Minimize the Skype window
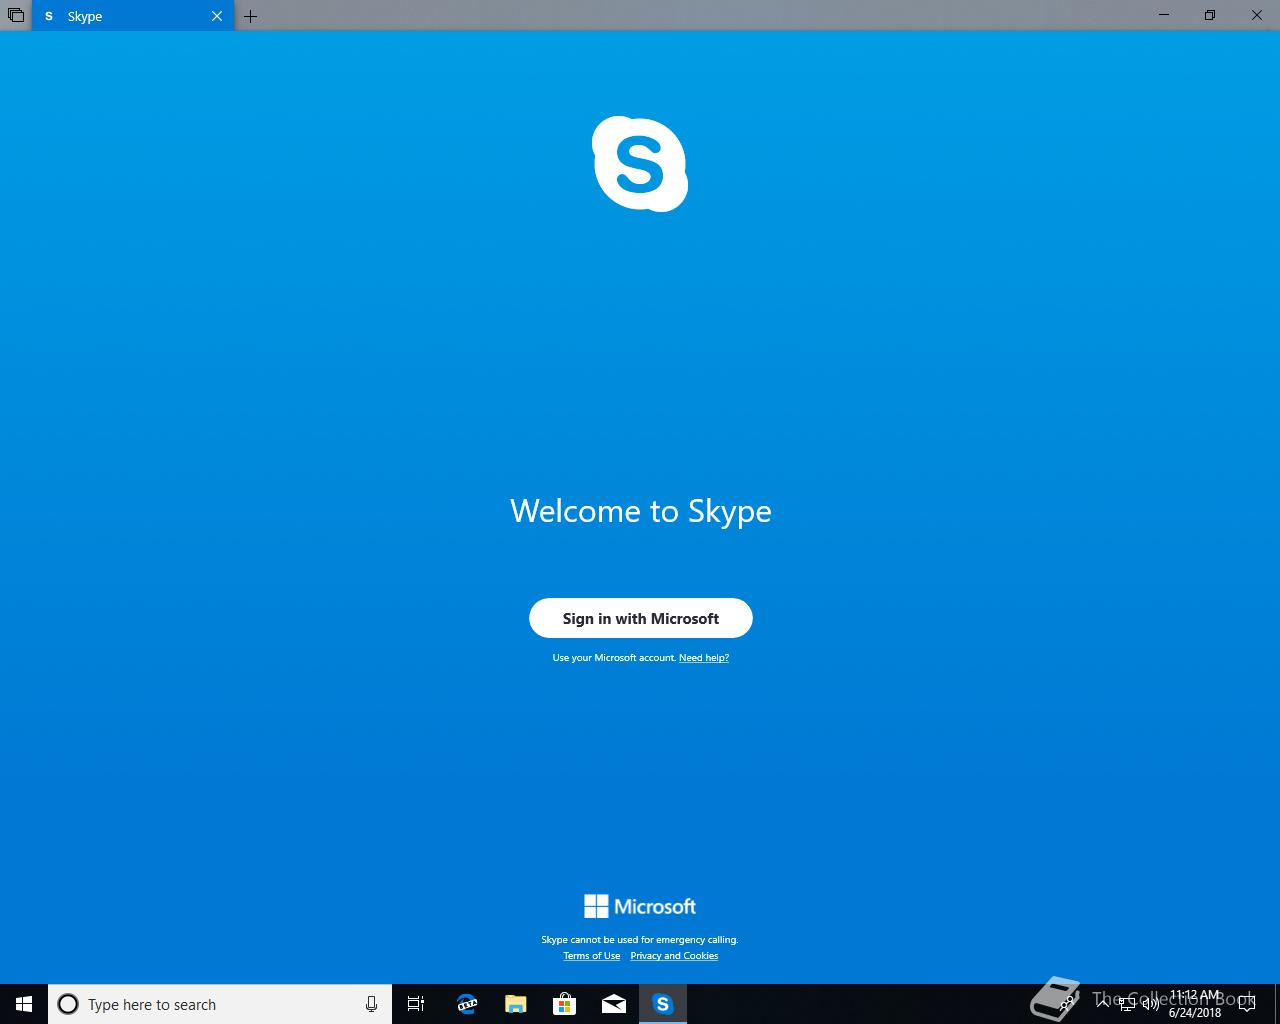 click(1164, 15)
